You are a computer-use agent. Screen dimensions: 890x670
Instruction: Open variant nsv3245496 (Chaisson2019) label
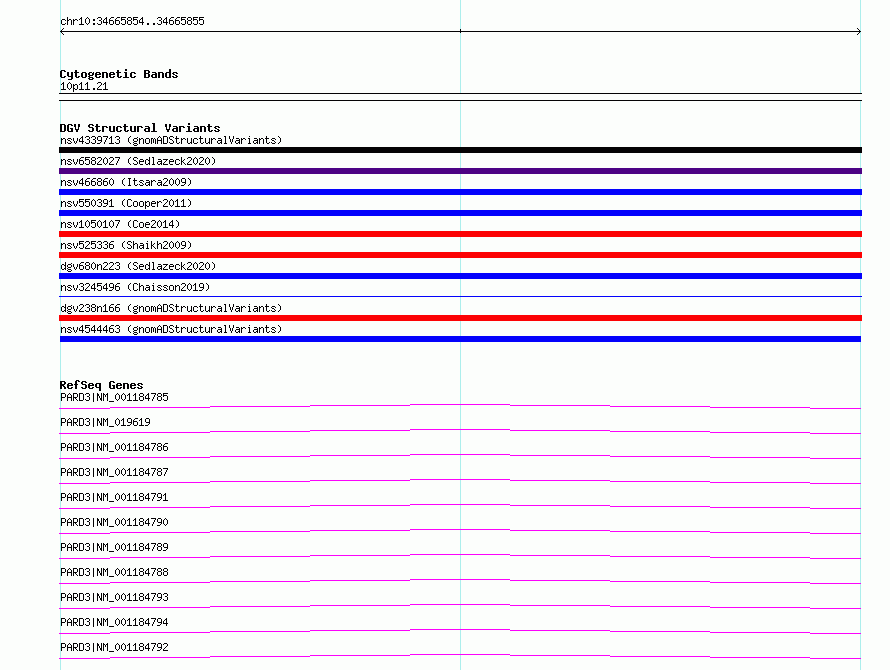[x=135, y=287]
